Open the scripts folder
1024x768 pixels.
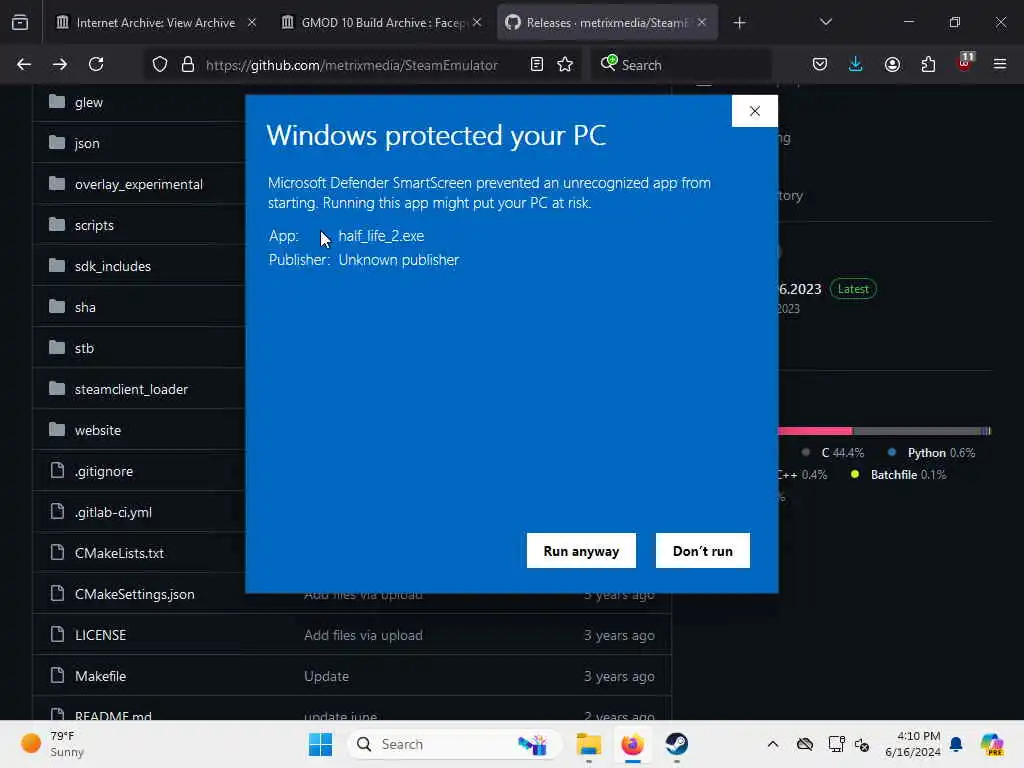[x=94, y=225]
